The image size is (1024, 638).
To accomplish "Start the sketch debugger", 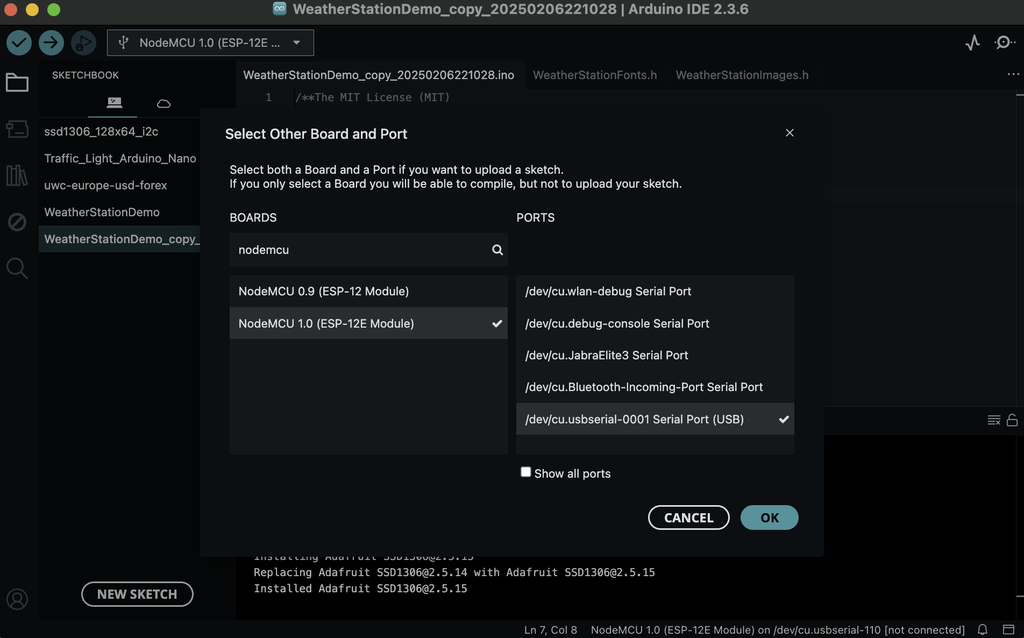I will (83, 43).
